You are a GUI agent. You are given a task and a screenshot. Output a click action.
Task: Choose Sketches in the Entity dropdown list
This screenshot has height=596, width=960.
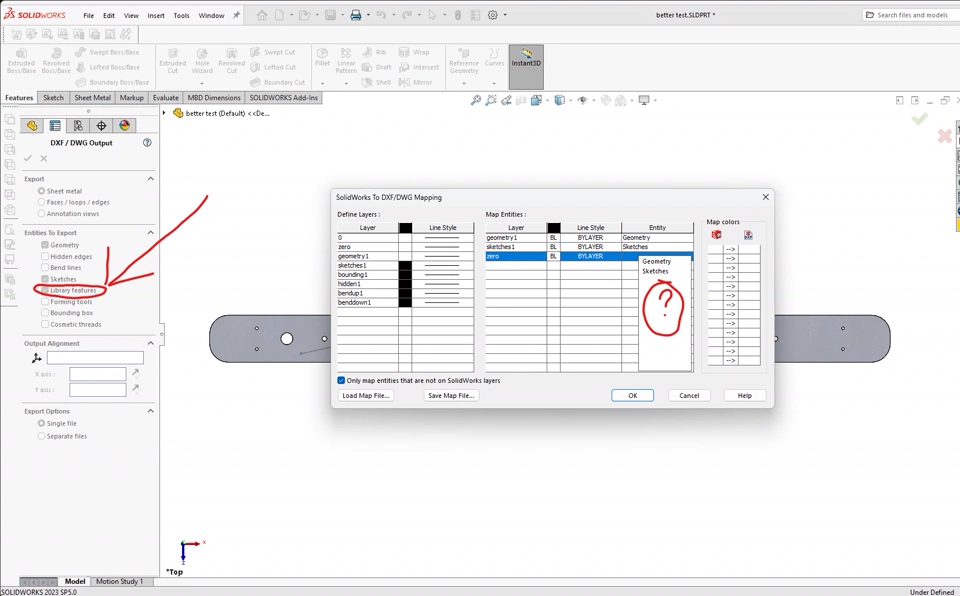coord(655,271)
